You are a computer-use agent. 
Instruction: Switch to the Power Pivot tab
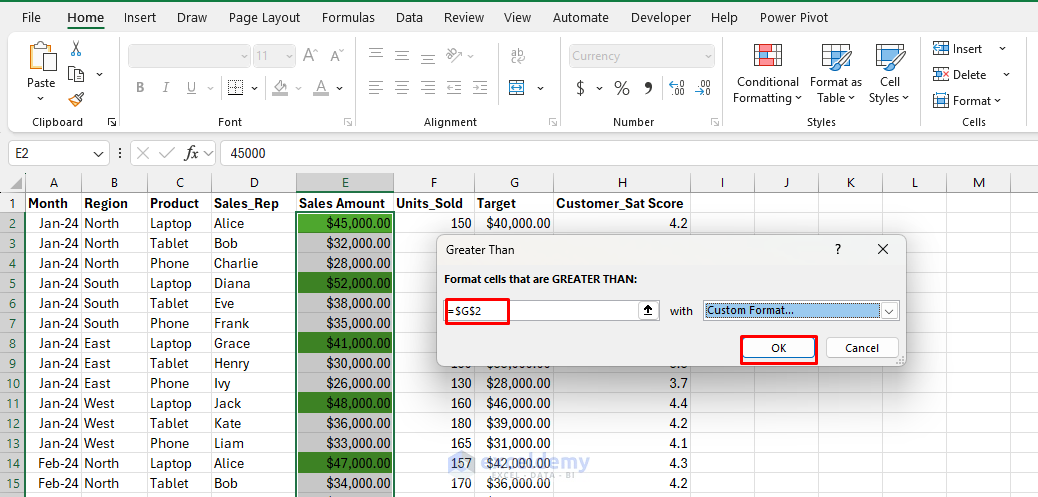click(794, 18)
